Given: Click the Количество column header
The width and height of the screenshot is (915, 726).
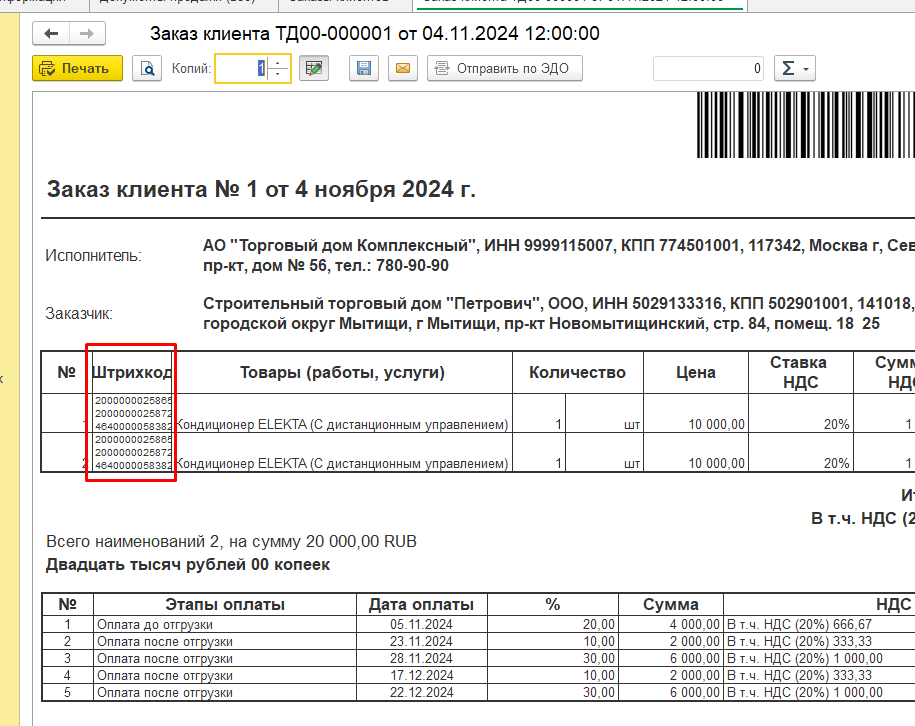Looking at the screenshot, I should pos(578,372).
